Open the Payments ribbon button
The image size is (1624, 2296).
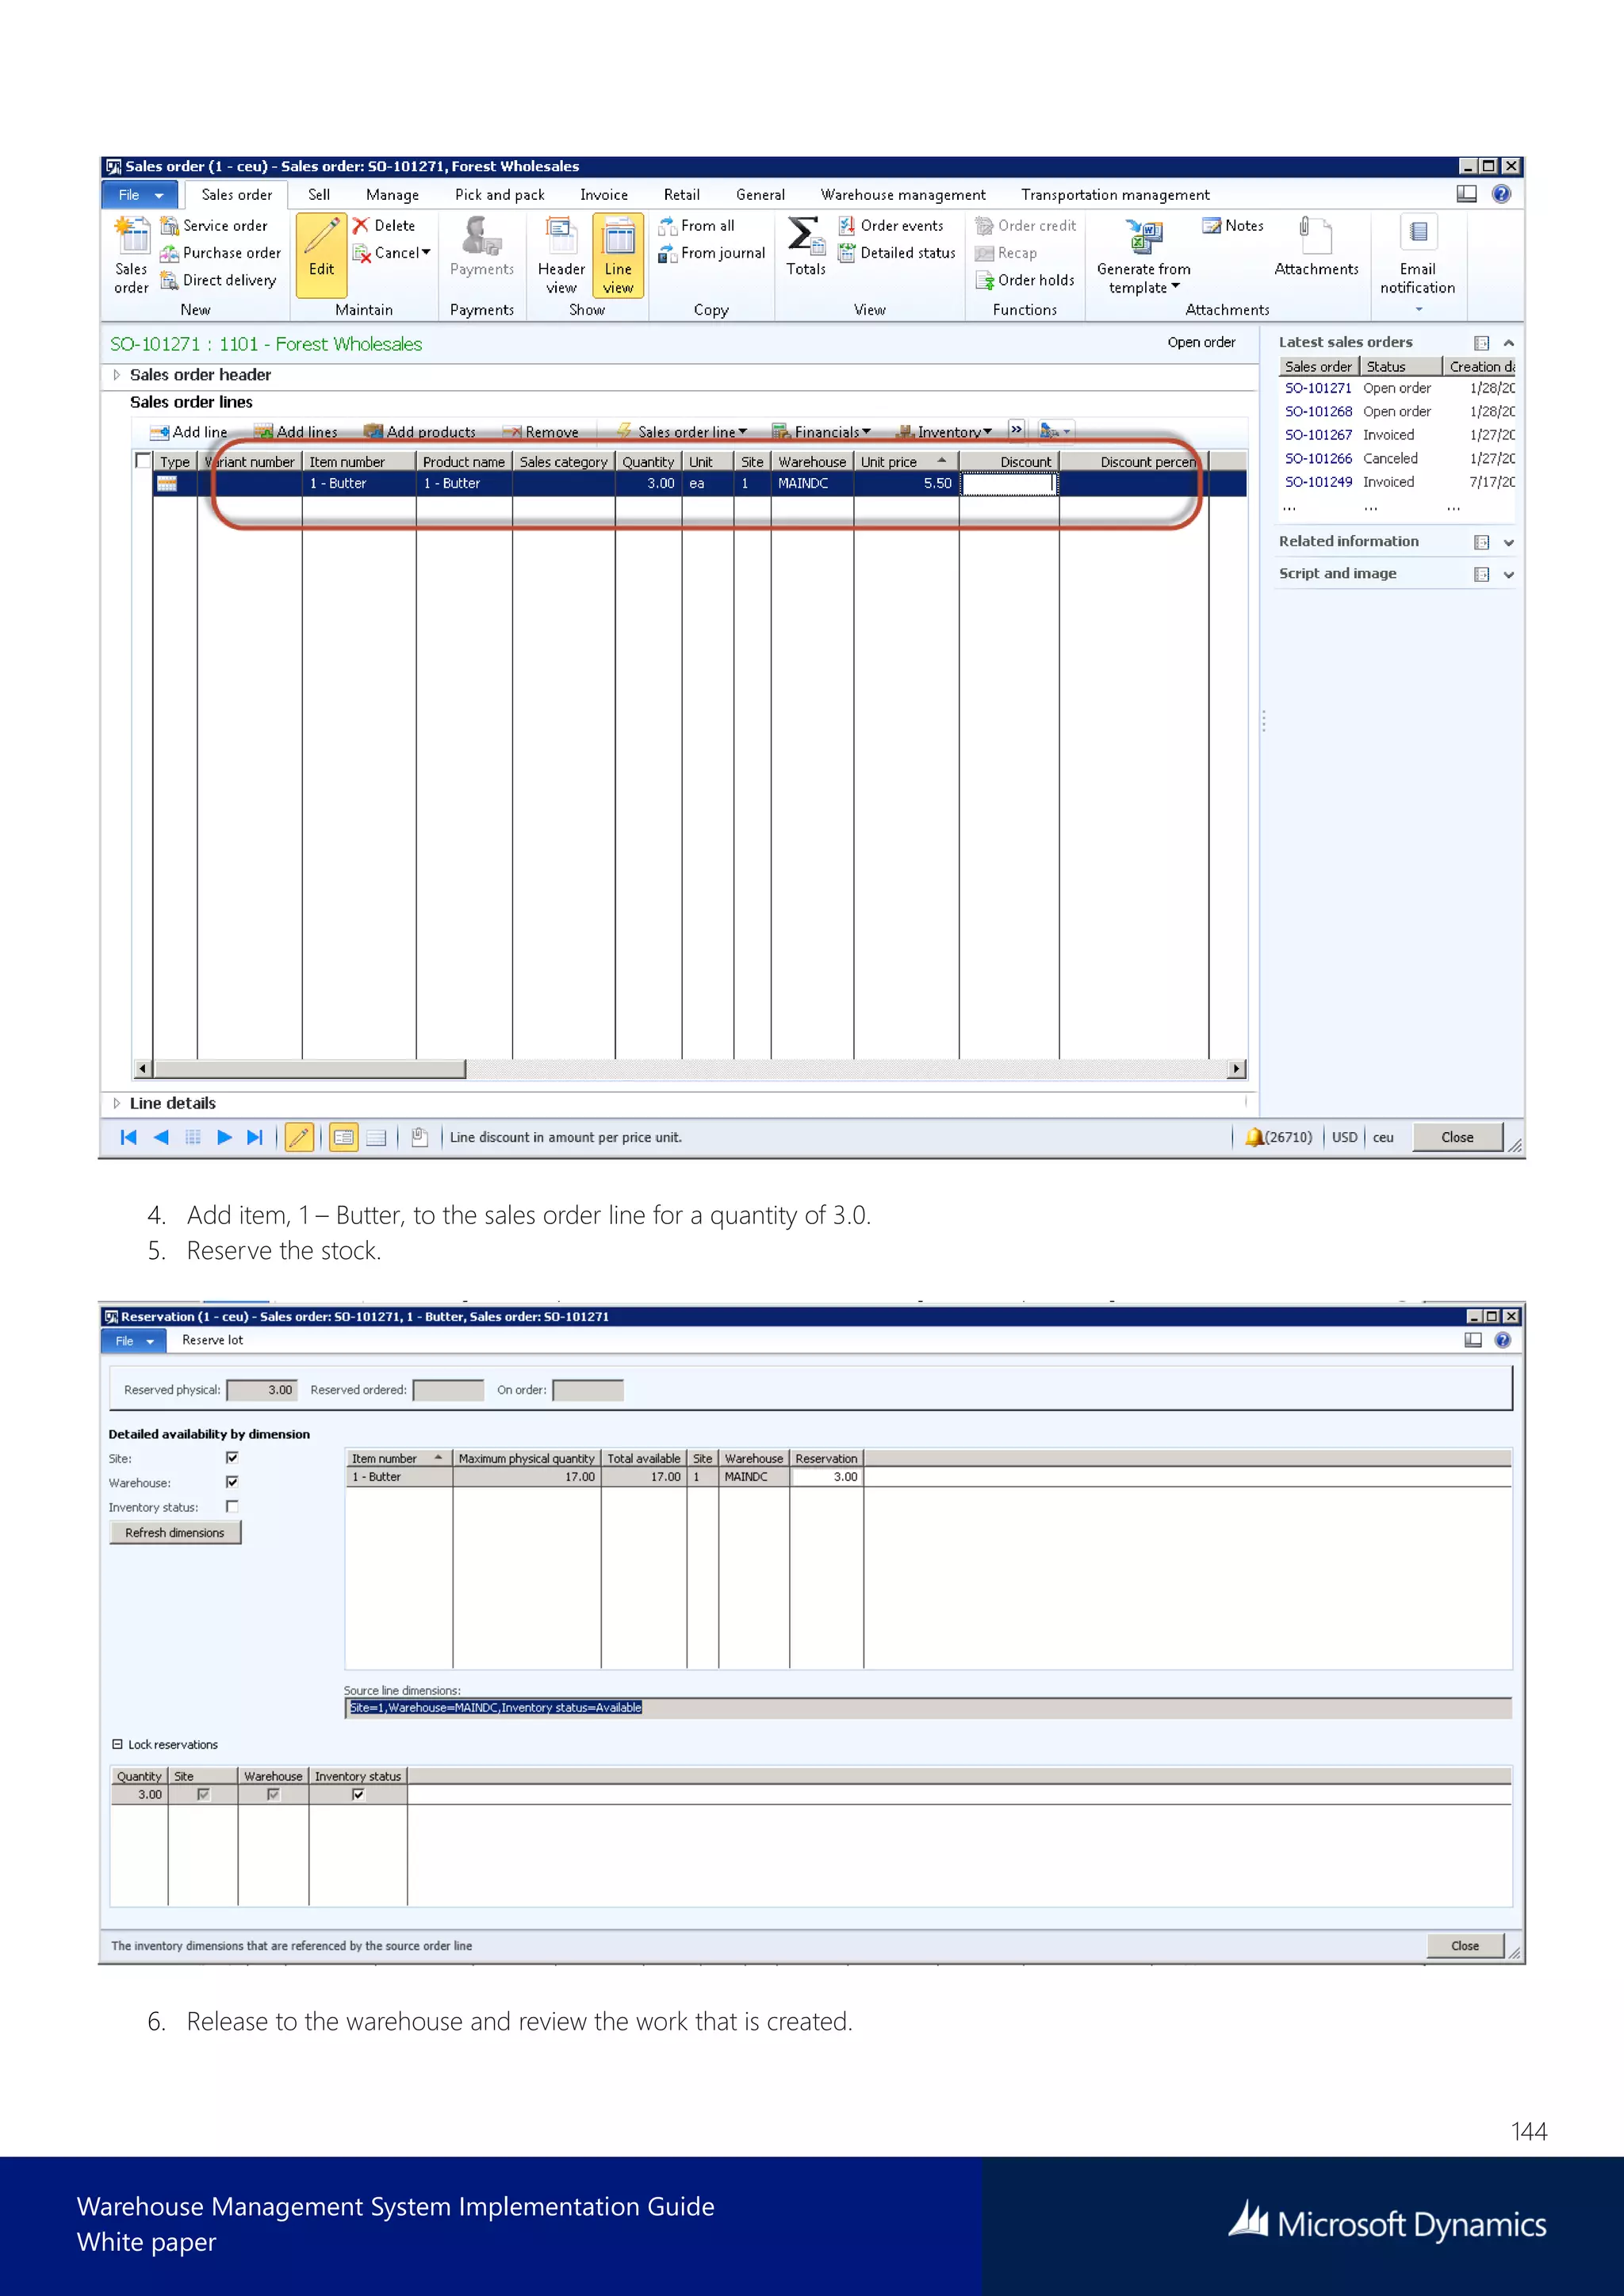coord(481,247)
